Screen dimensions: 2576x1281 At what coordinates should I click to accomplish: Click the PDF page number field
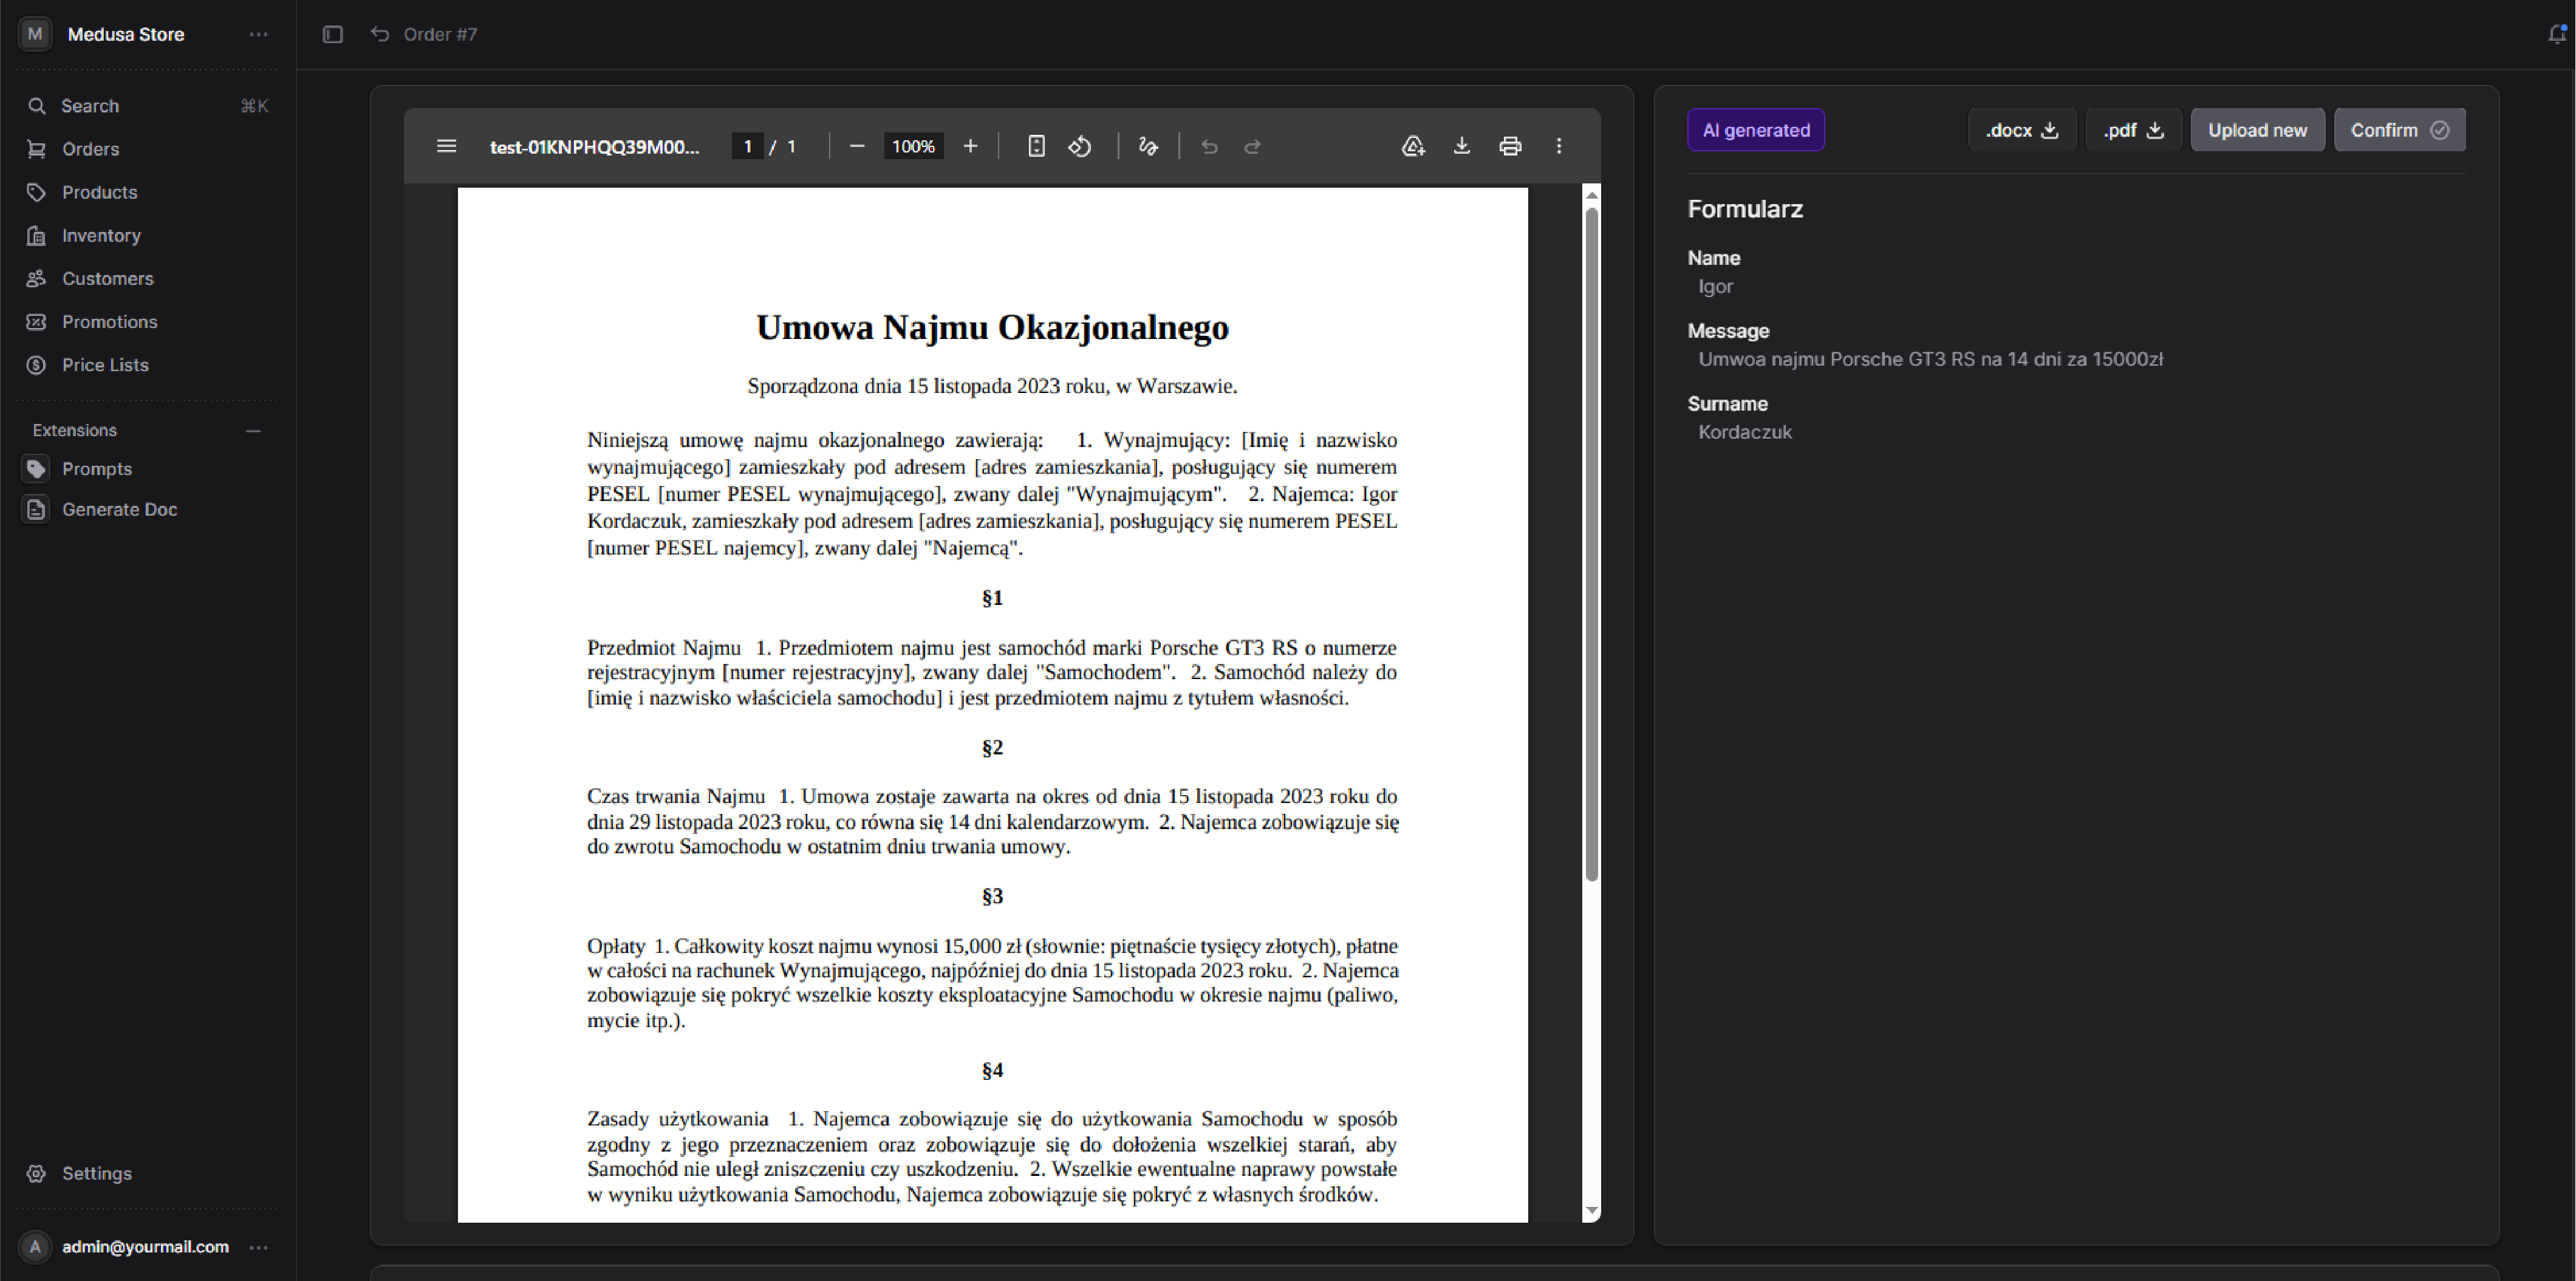point(747,146)
